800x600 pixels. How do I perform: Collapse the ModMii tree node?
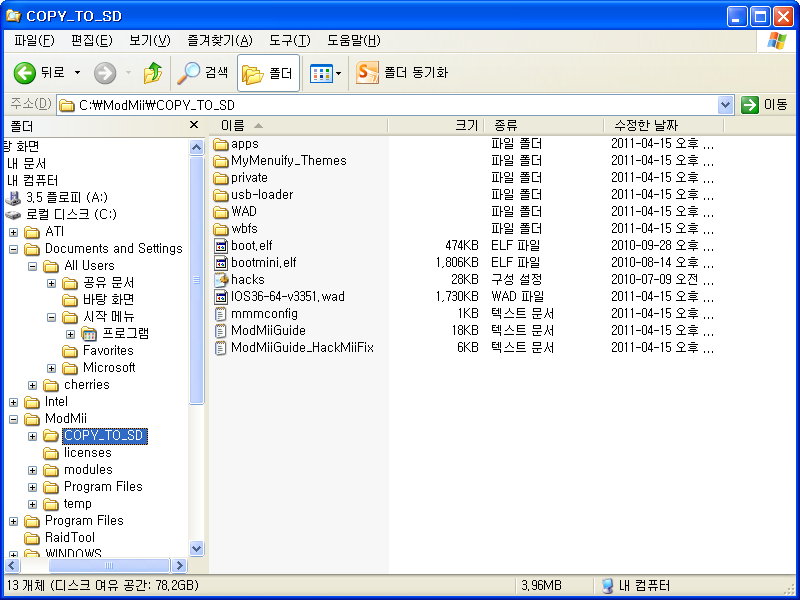[13, 419]
